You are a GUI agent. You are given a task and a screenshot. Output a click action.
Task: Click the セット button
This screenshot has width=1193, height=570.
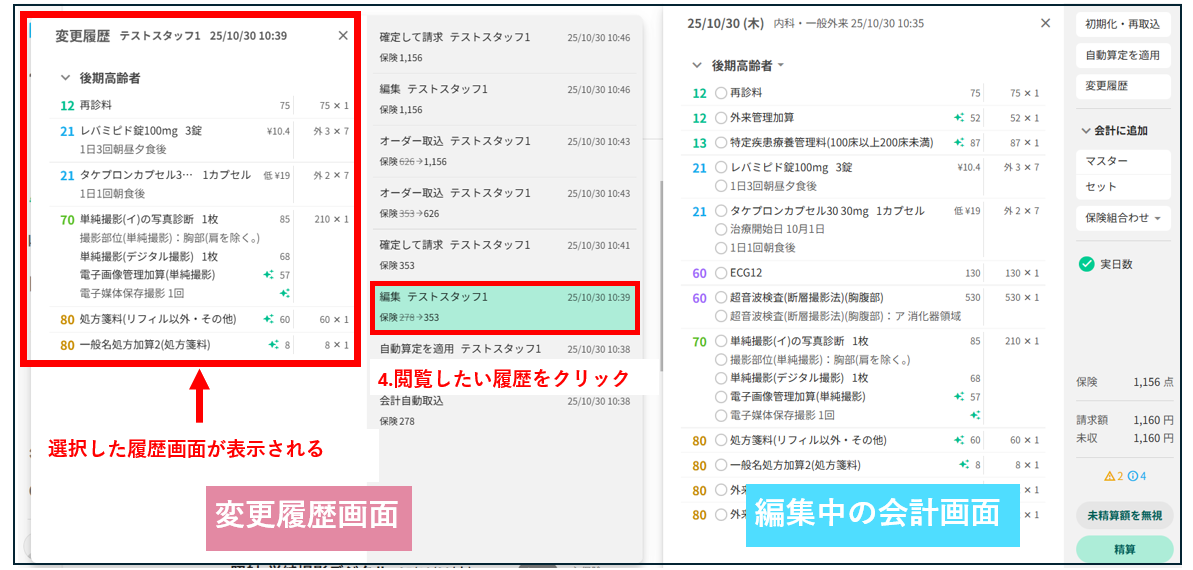(x=1123, y=186)
